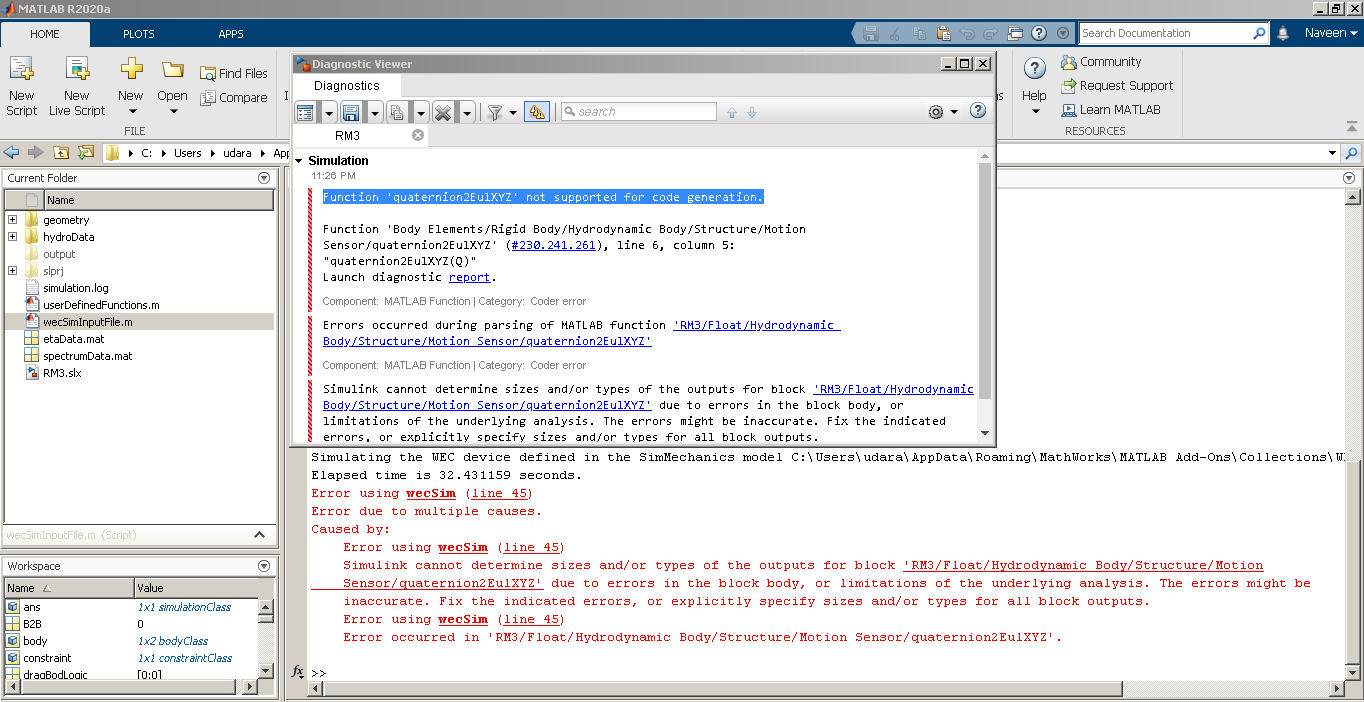Open the Naveen account dropdown
Viewport: 1364px width, 702px height.
click(1331, 33)
